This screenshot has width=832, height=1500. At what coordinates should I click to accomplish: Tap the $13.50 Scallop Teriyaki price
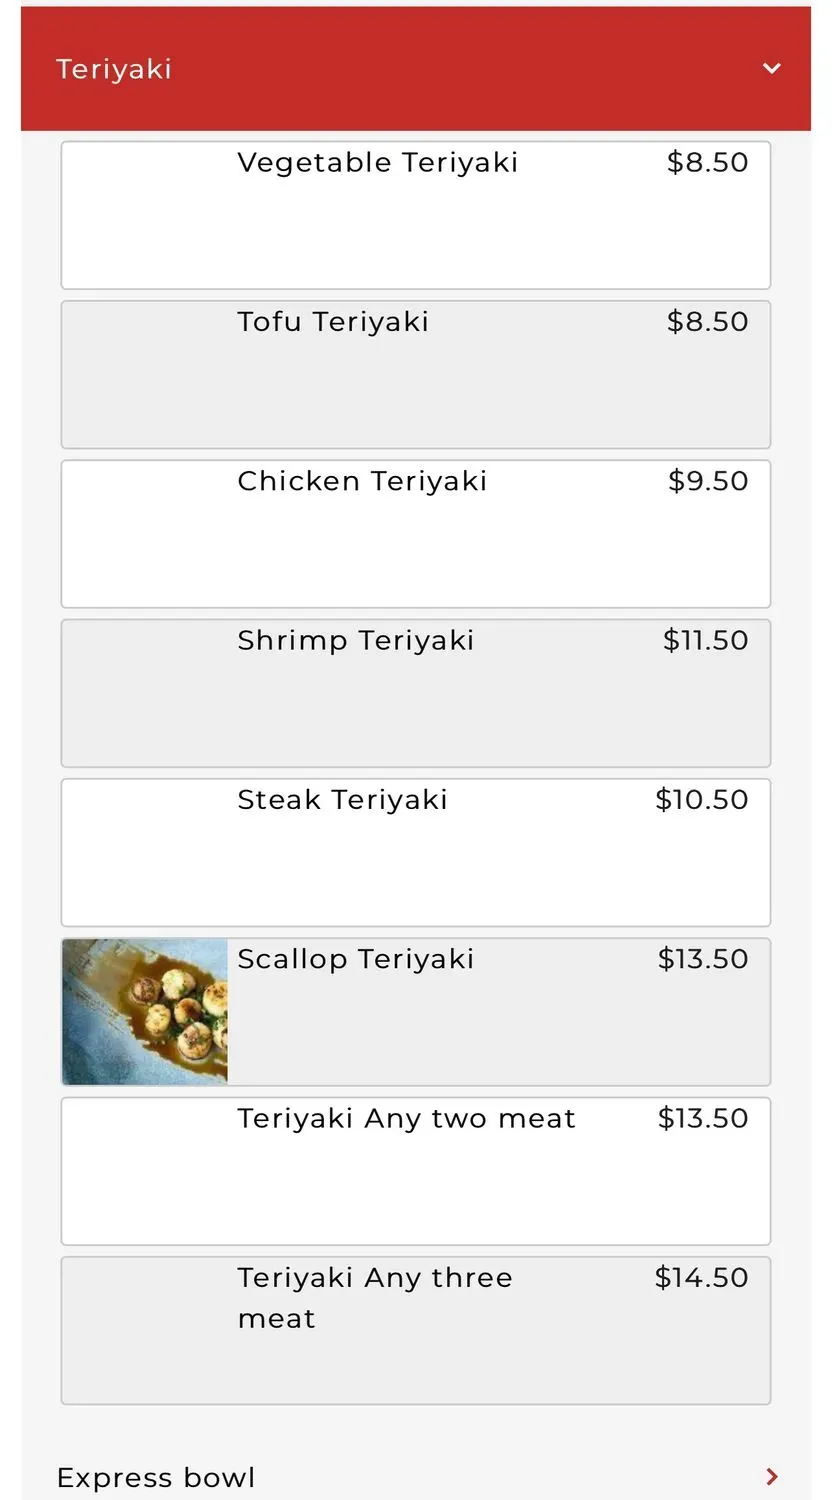point(702,959)
